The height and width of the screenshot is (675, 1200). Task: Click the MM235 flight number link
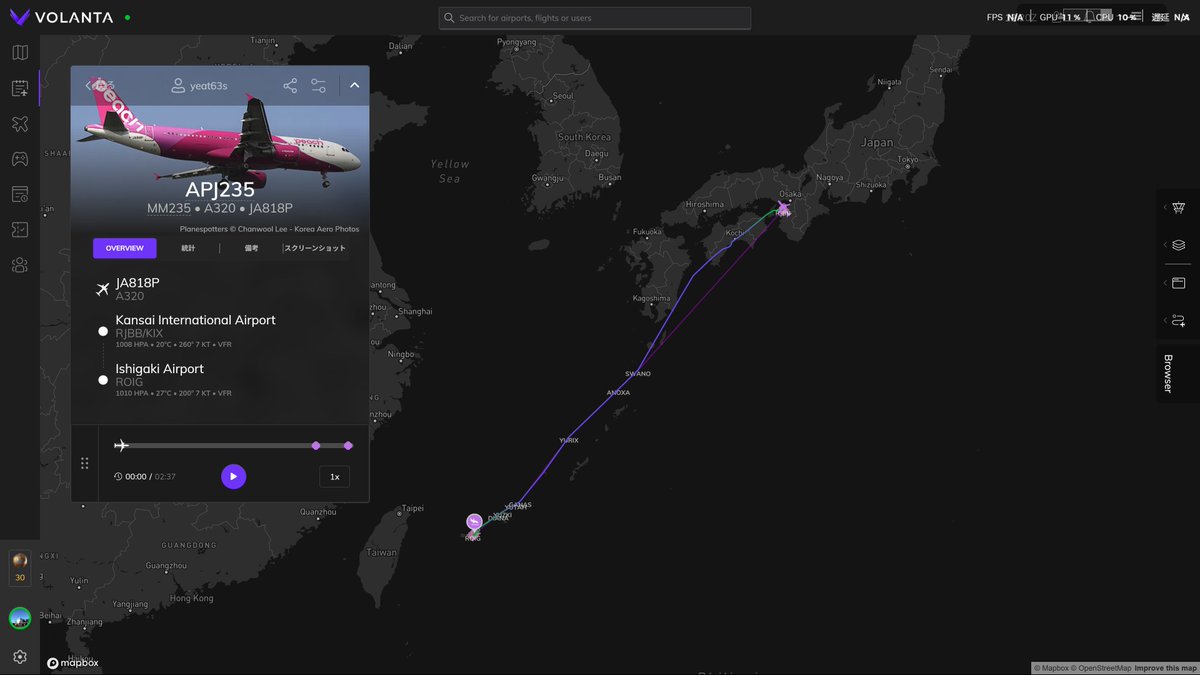[168, 208]
